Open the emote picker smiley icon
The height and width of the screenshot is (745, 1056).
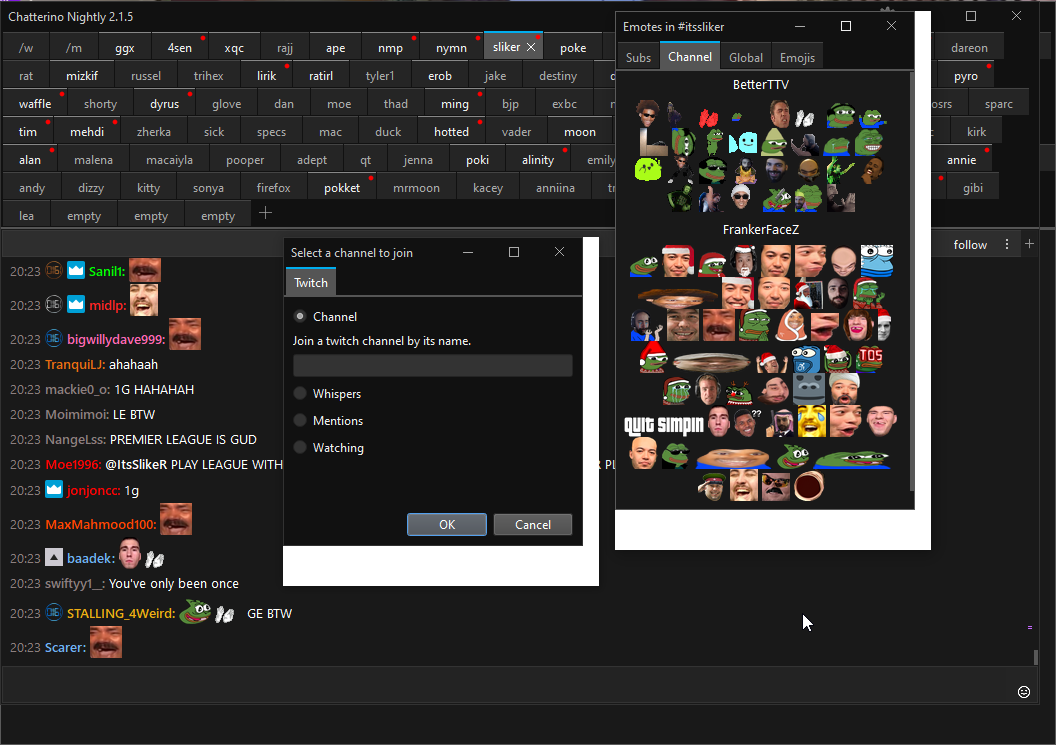[x=1024, y=692]
